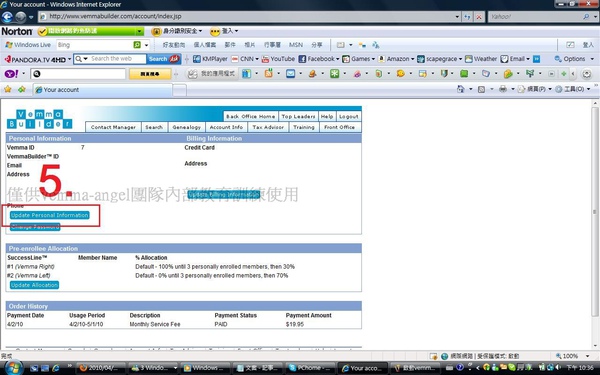
Task: Click the Home icon in the command bar
Action: [461, 89]
